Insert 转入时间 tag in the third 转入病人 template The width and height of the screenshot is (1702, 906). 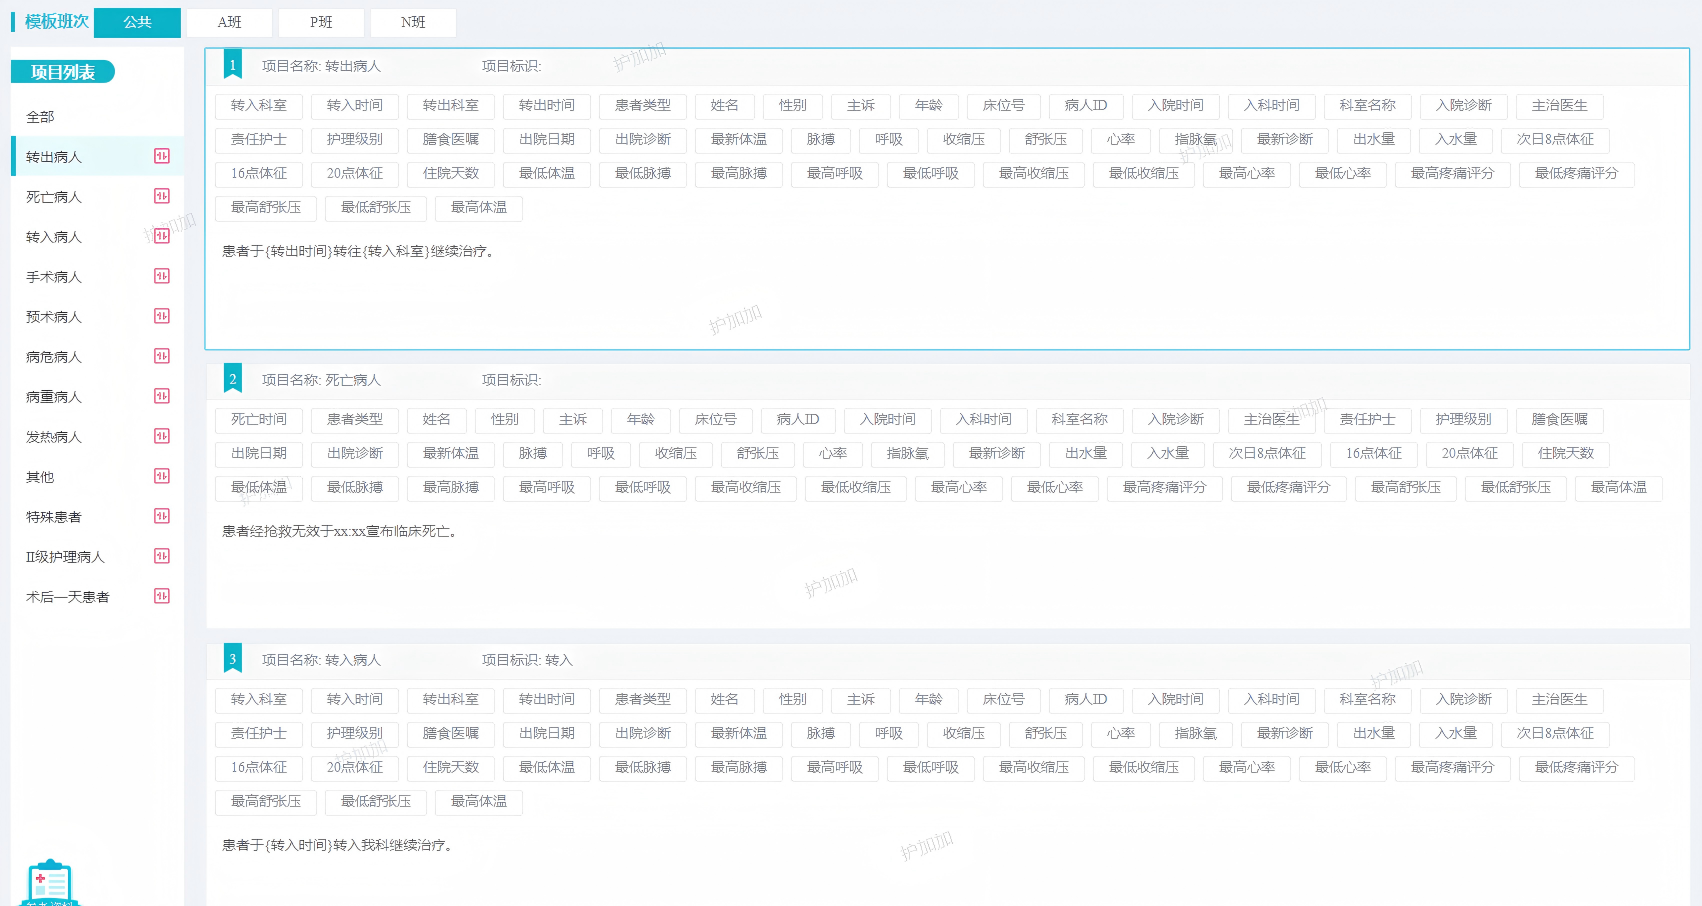(x=355, y=700)
